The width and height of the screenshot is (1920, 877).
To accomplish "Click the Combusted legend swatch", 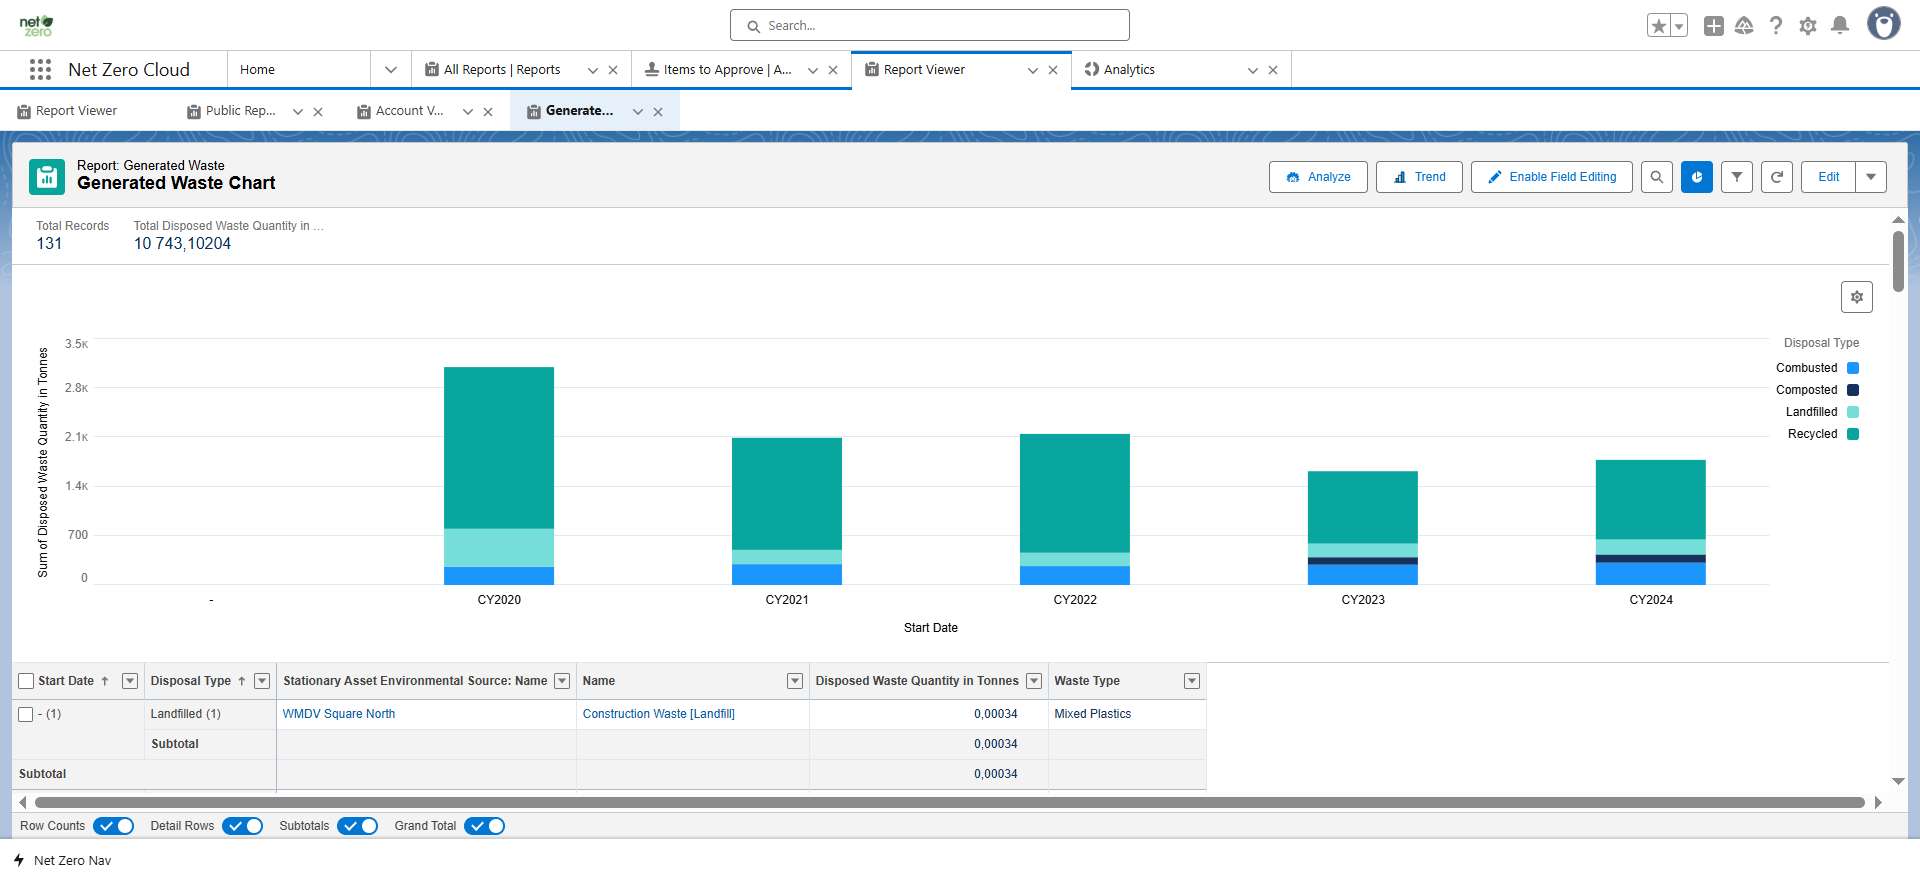I will point(1853,368).
